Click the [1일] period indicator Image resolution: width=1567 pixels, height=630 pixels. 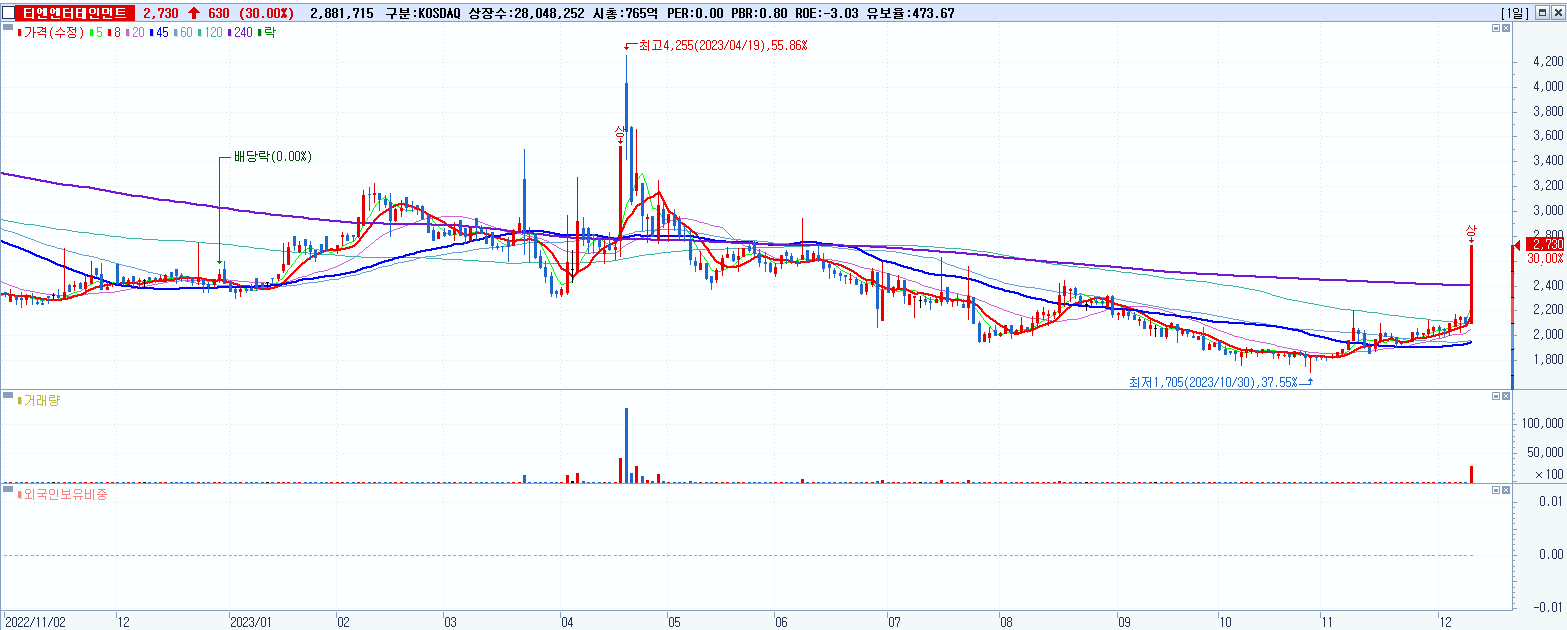click(x=1514, y=13)
